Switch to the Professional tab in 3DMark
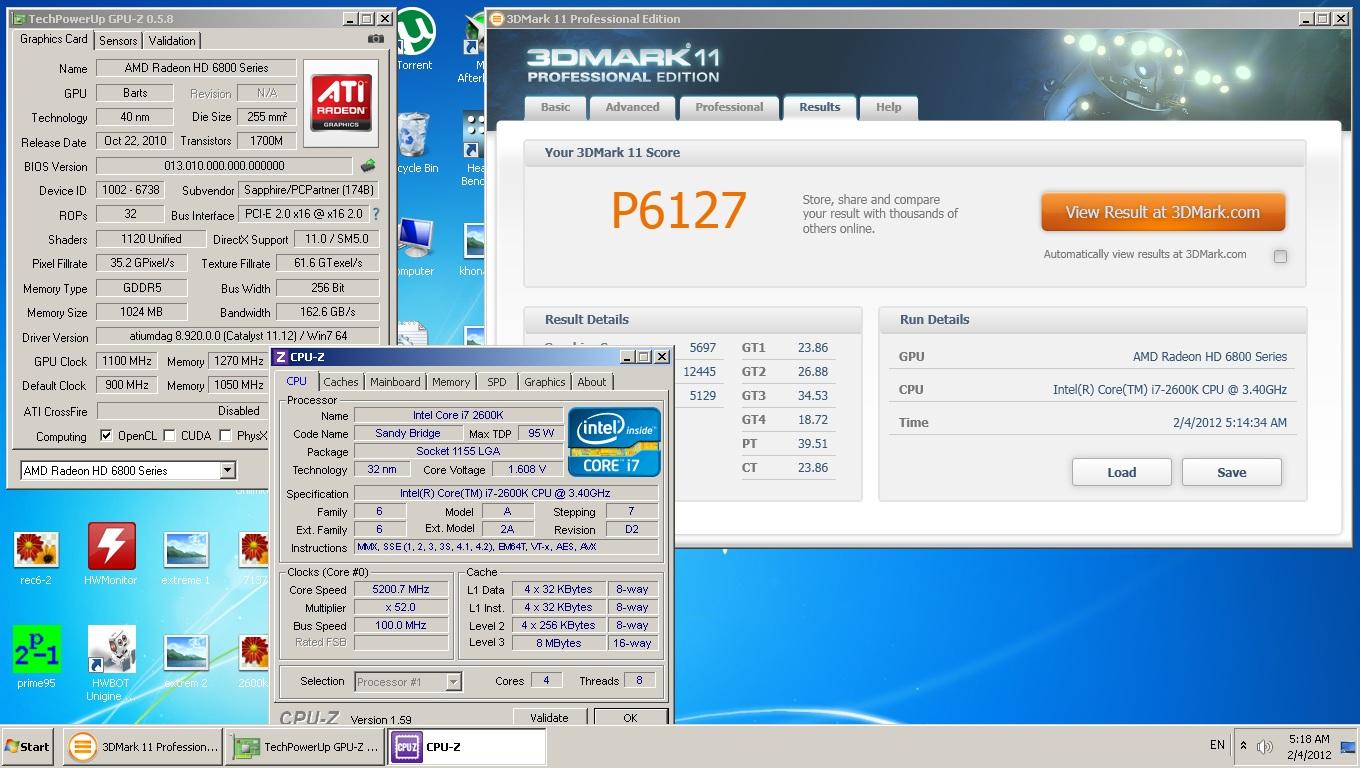This screenshot has height=768, width=1360. pyautogui.click(x=729, y=108)
